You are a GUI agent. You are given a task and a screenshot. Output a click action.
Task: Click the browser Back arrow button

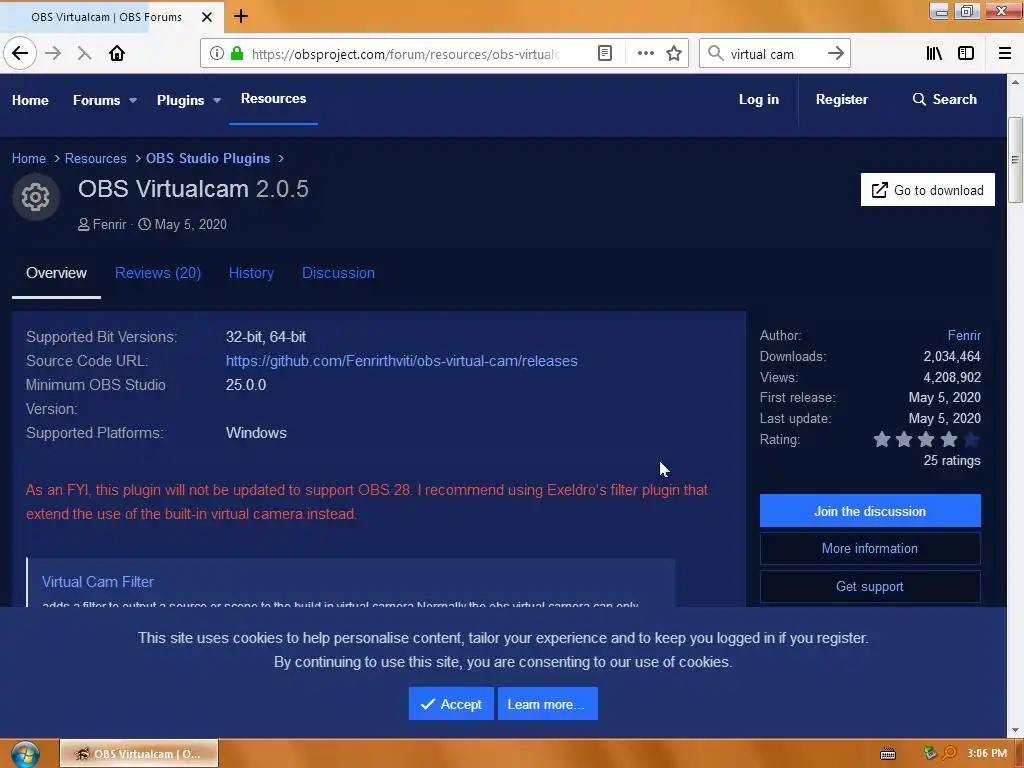(20, 54)
